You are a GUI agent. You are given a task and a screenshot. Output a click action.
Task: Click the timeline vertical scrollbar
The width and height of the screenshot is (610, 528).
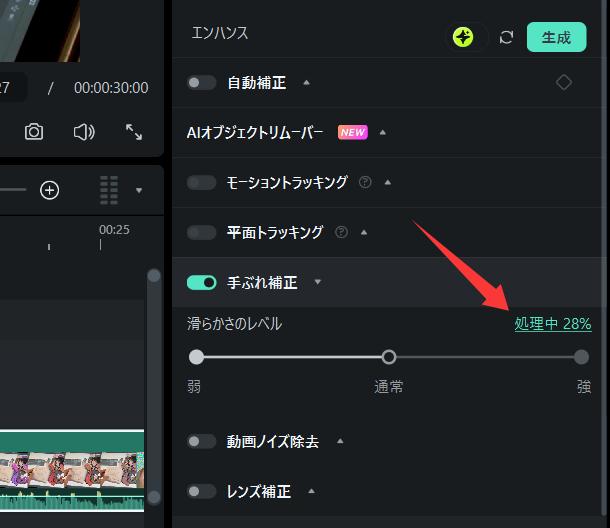[154, 386]
